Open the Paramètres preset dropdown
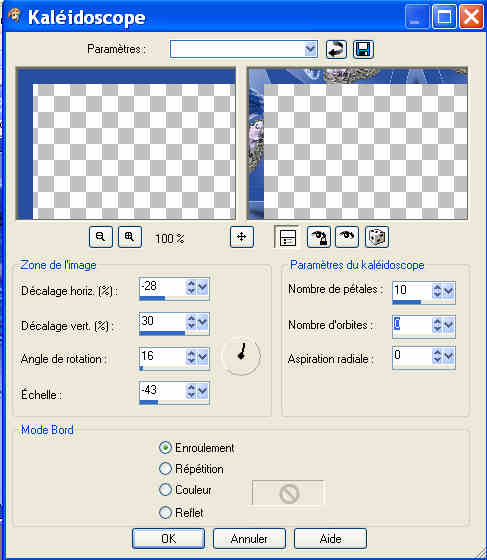 pos(310,49)
